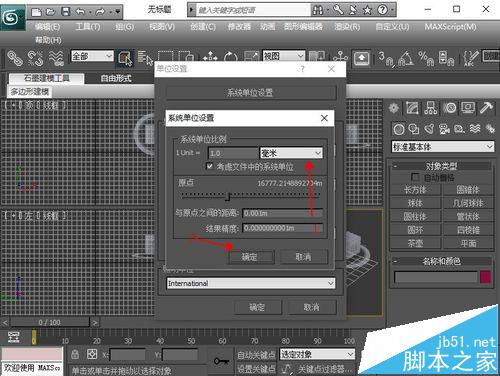Click the 长方体 object type button
Screen dimensions: 500x376
tap(415, 190)
